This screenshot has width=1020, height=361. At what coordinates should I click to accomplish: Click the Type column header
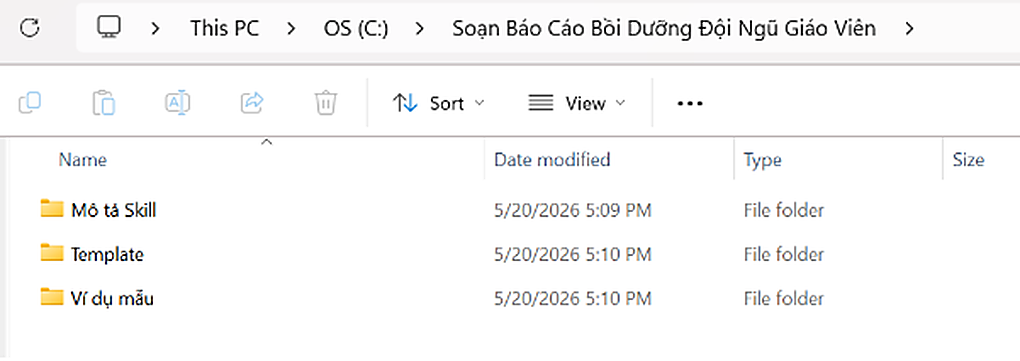point(762,159)
